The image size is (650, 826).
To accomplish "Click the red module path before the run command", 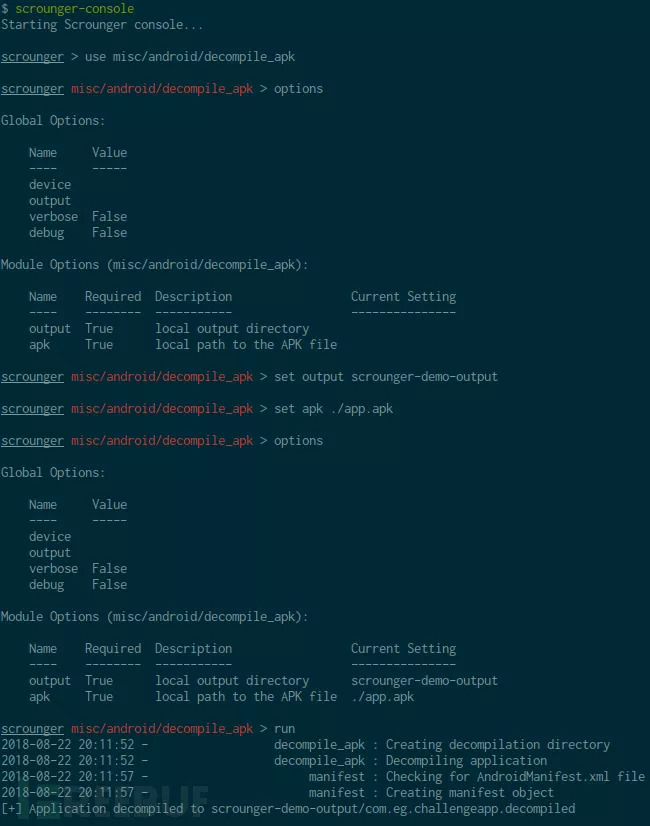I will [162, 728].
